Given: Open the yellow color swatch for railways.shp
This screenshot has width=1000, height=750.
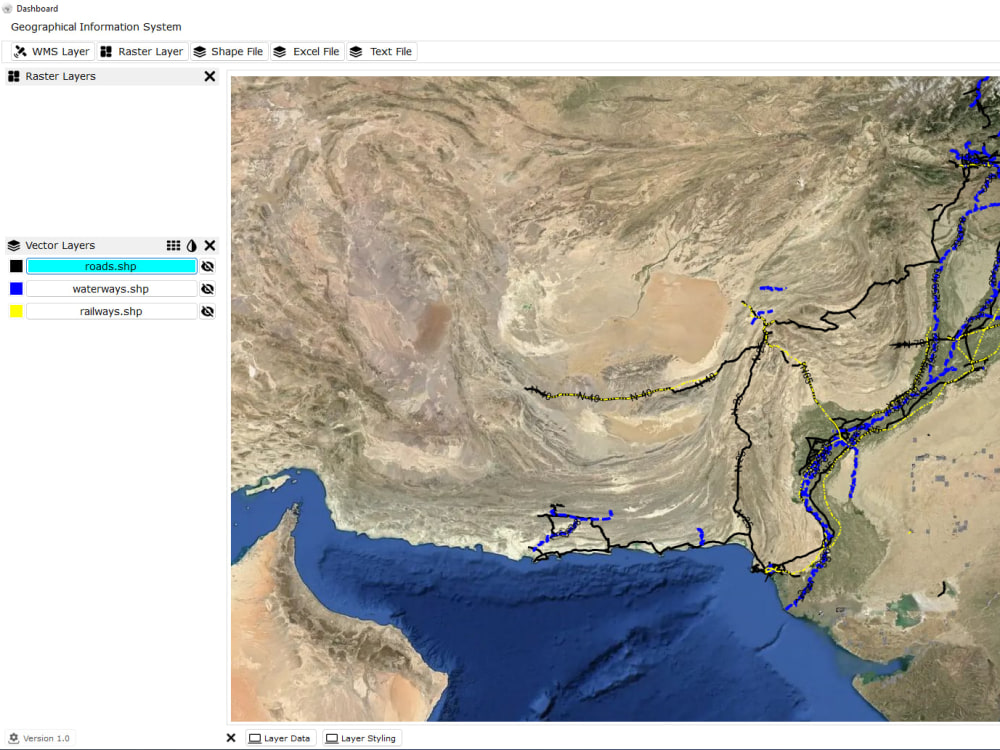Looking at the screenshot, I should 17,311.
